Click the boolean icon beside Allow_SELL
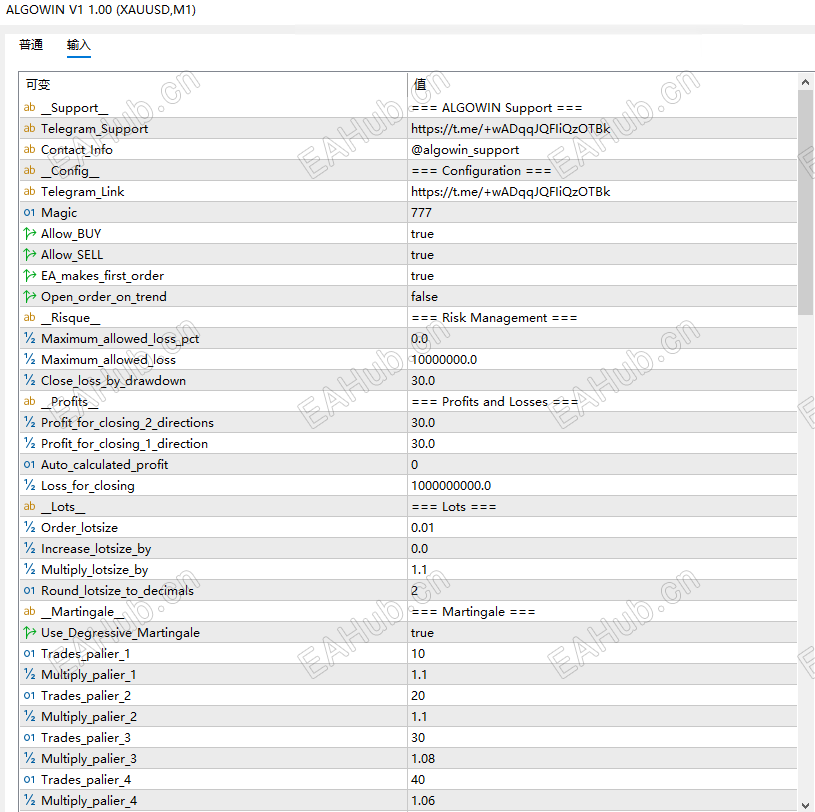 tap(30, 255)
